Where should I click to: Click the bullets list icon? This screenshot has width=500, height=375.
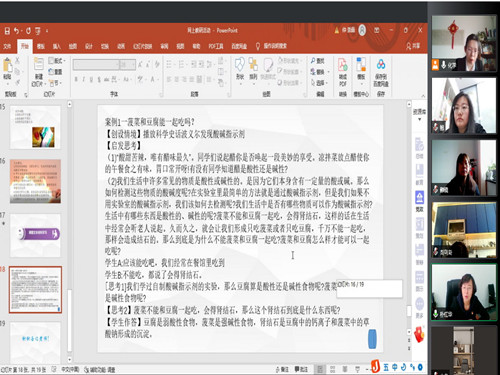(170, 64)
